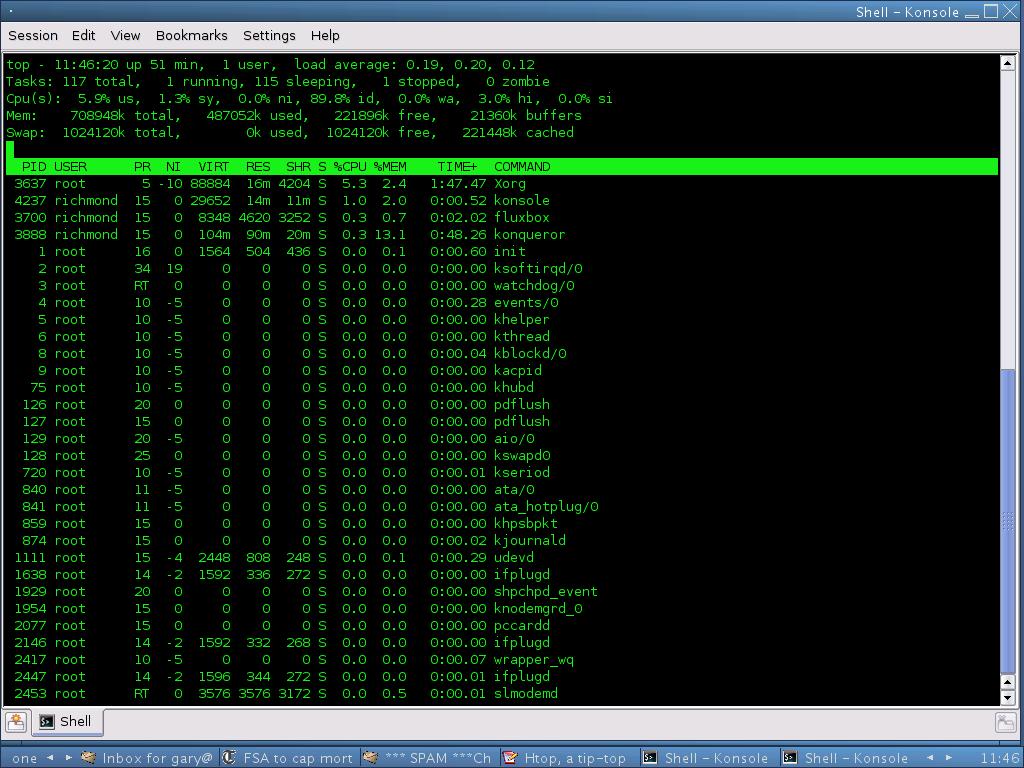Click the kswapd0 command text
The width and height of the screenshot is (1024, 768).
click(522, 455)
